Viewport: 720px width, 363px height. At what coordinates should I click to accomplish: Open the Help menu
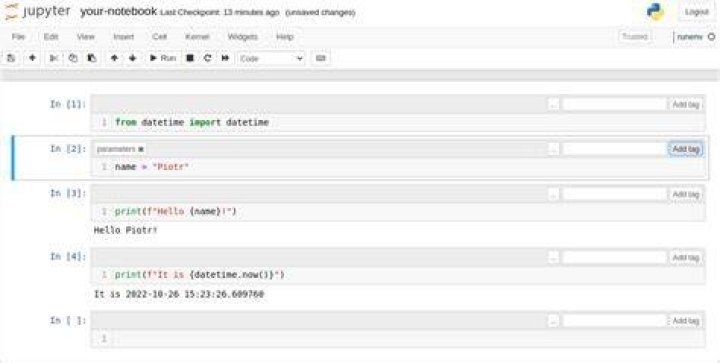click(285, 37)
